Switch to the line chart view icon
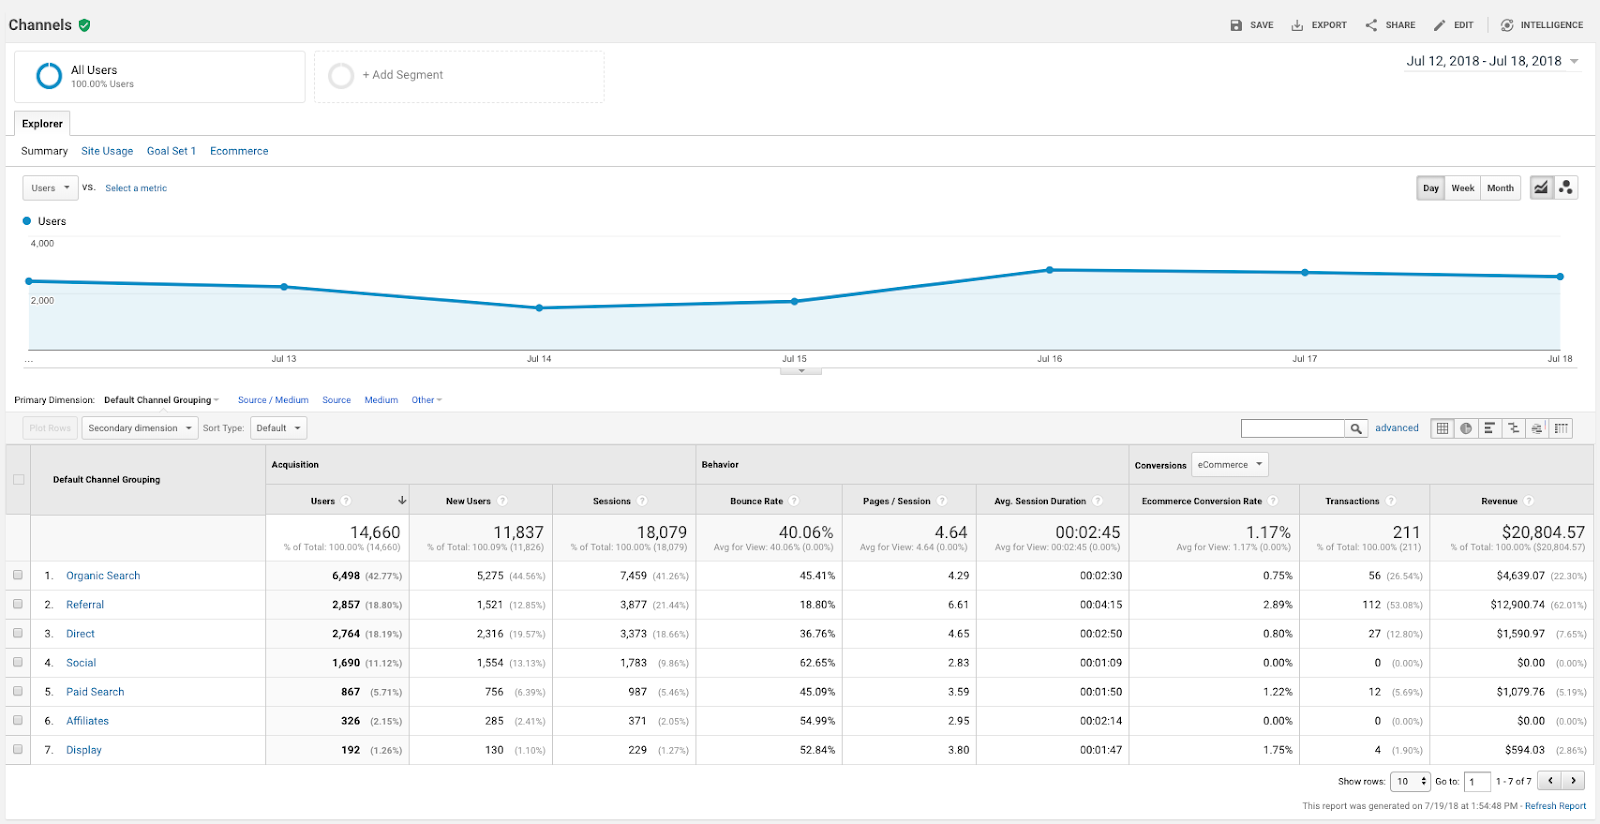This screenshot has width=1600, height=824. coord(1541,188)
